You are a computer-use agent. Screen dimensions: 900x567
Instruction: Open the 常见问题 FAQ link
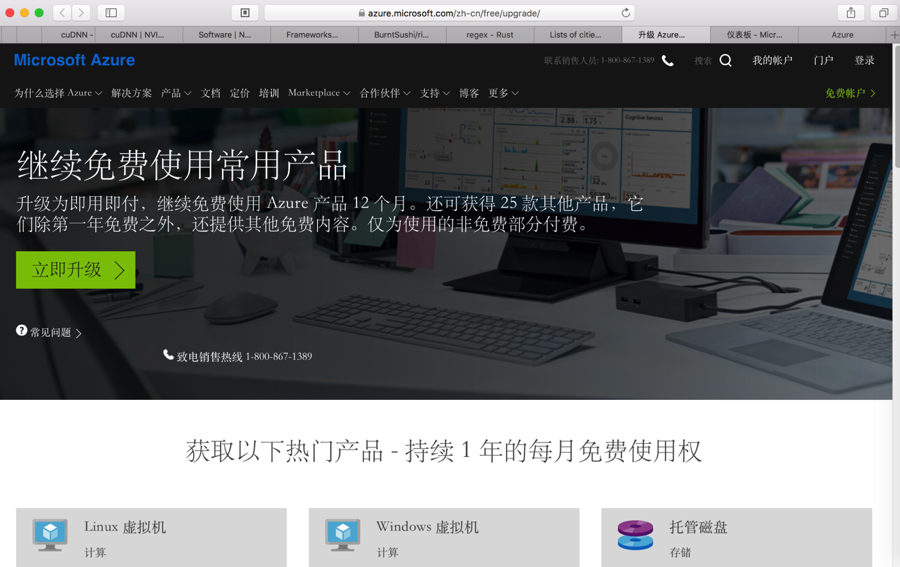[x=56, y=332]
